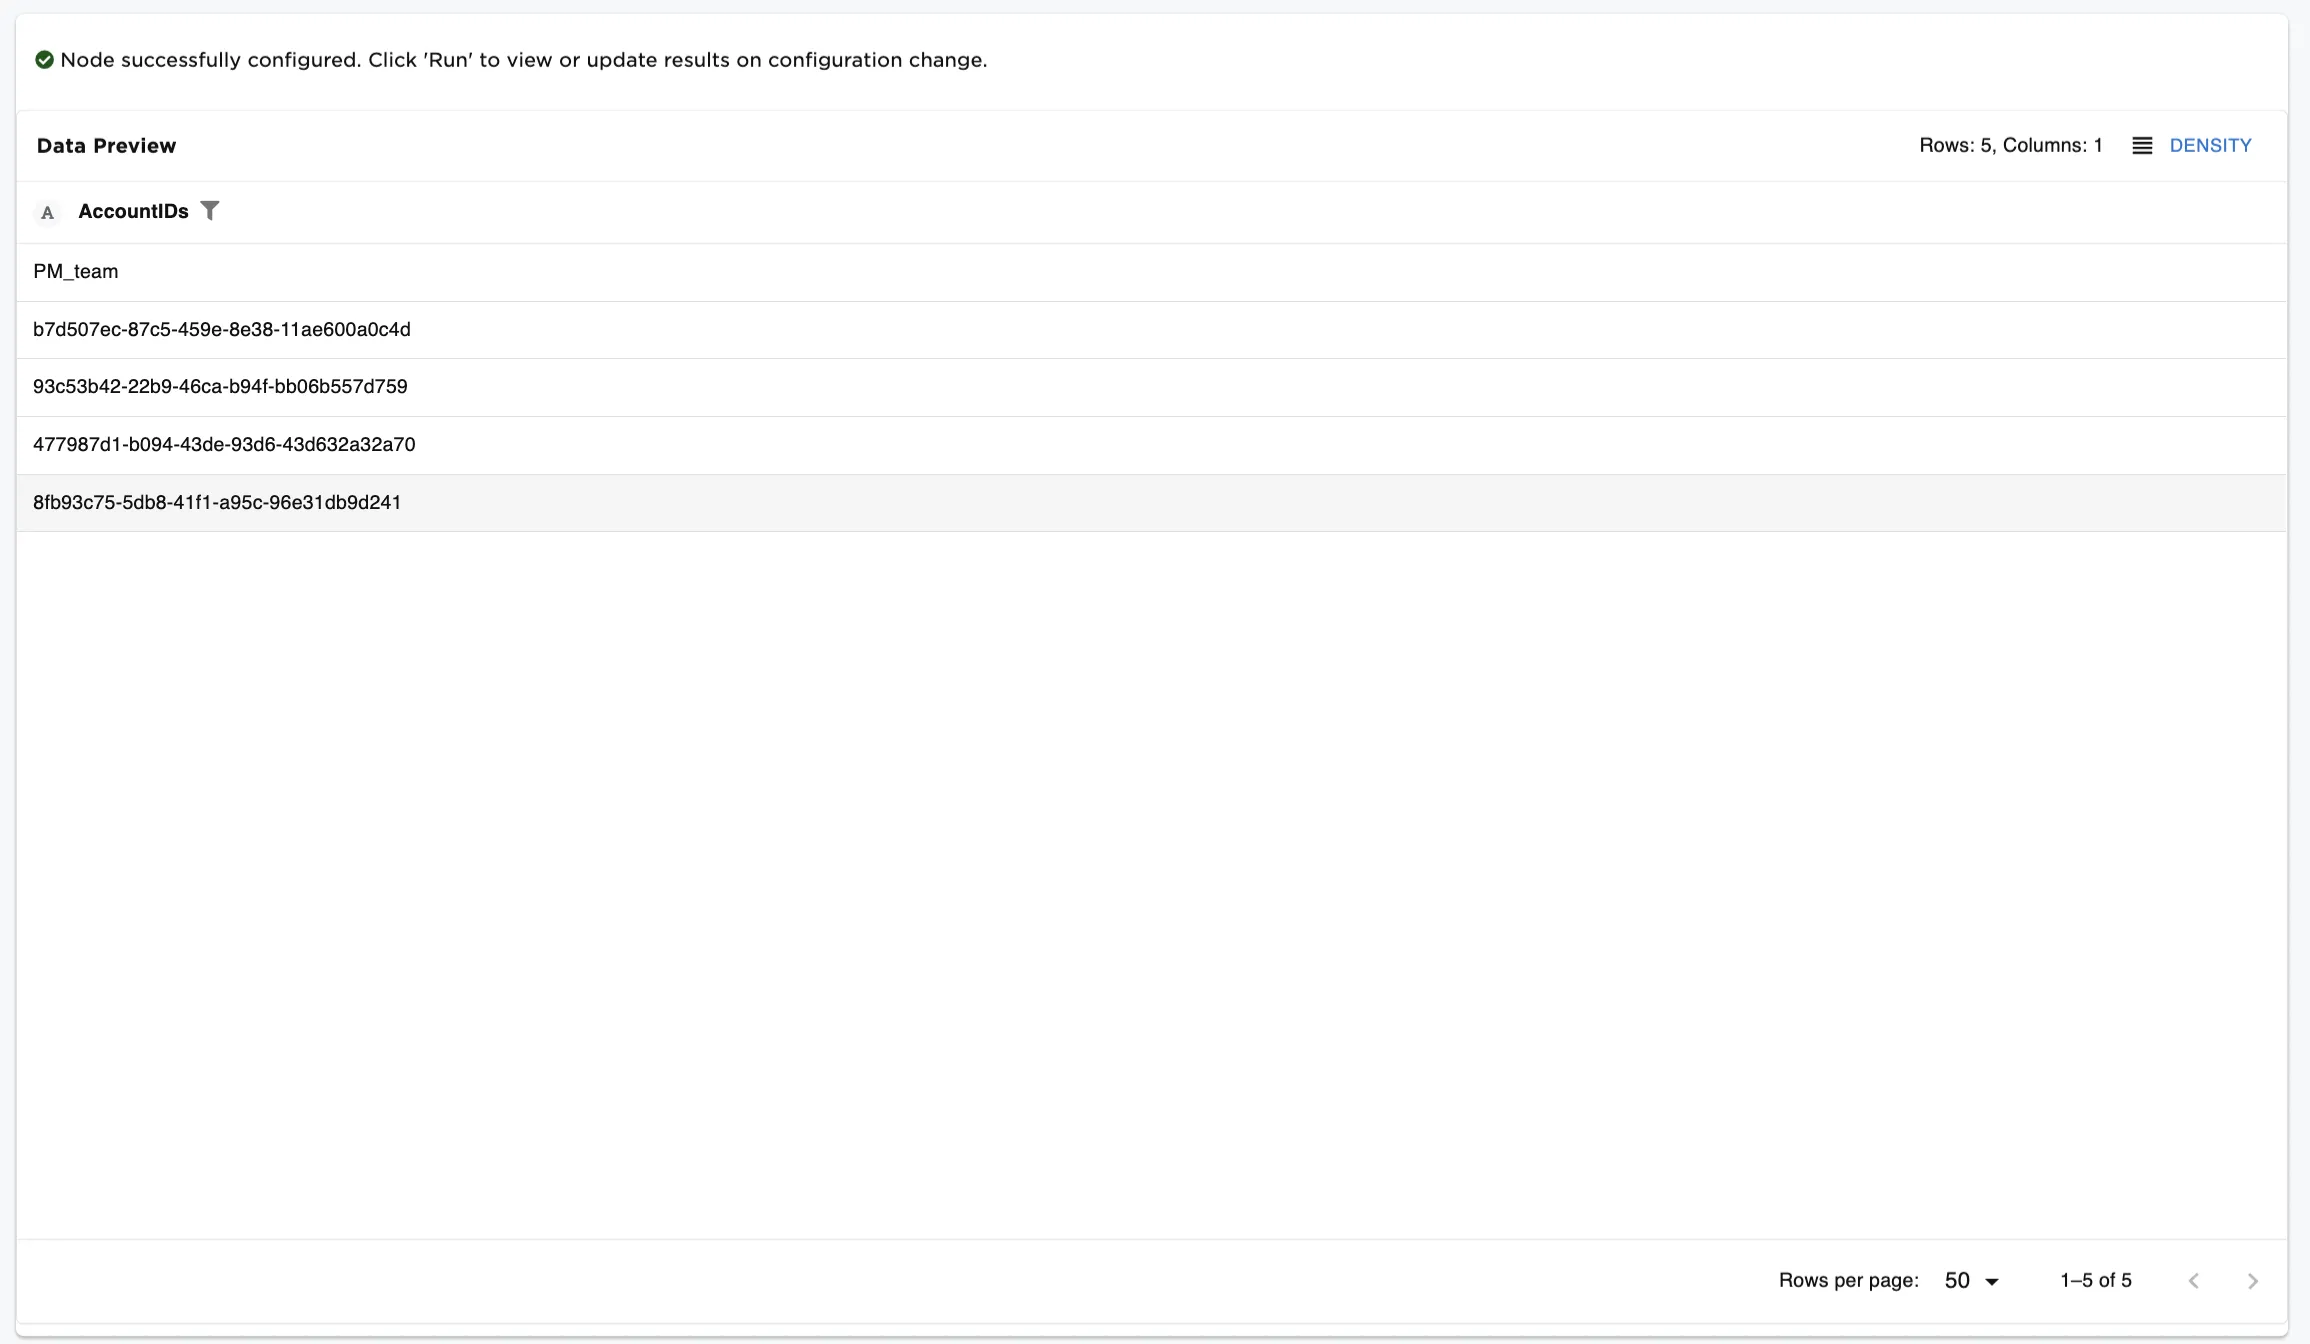This screenshot has height=1344, width=2310.
Task: Open the rows per page dropdown arrow
Action: pyautogui.click(x=1991, y=1282)
